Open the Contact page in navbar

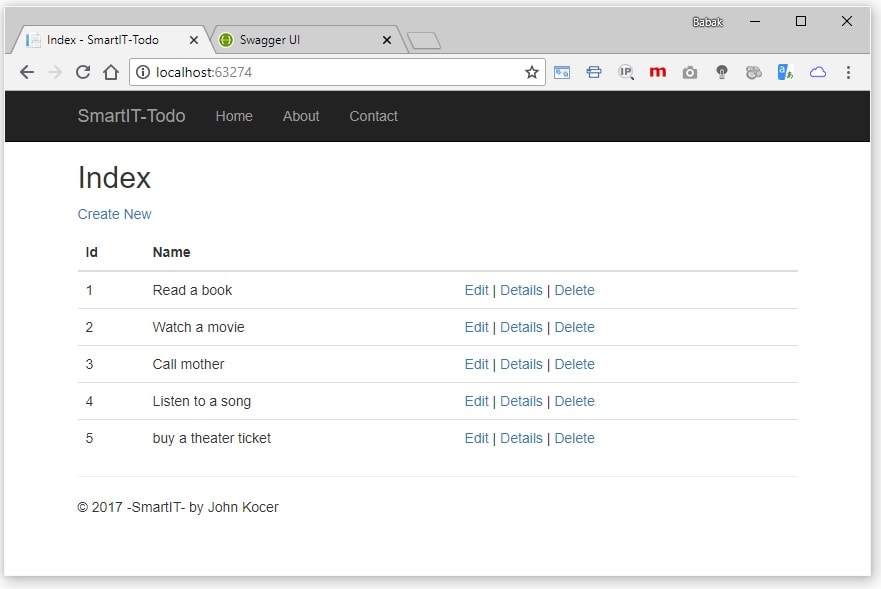click(373, 116)
